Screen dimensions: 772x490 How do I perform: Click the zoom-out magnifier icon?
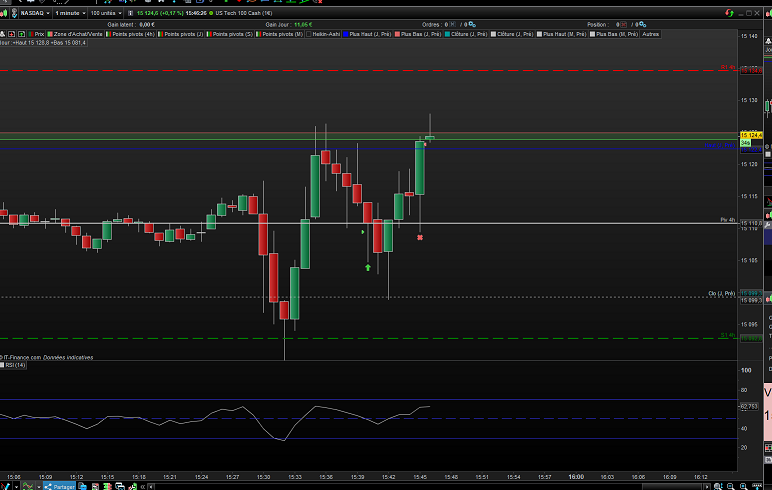[x=731, y=487]
